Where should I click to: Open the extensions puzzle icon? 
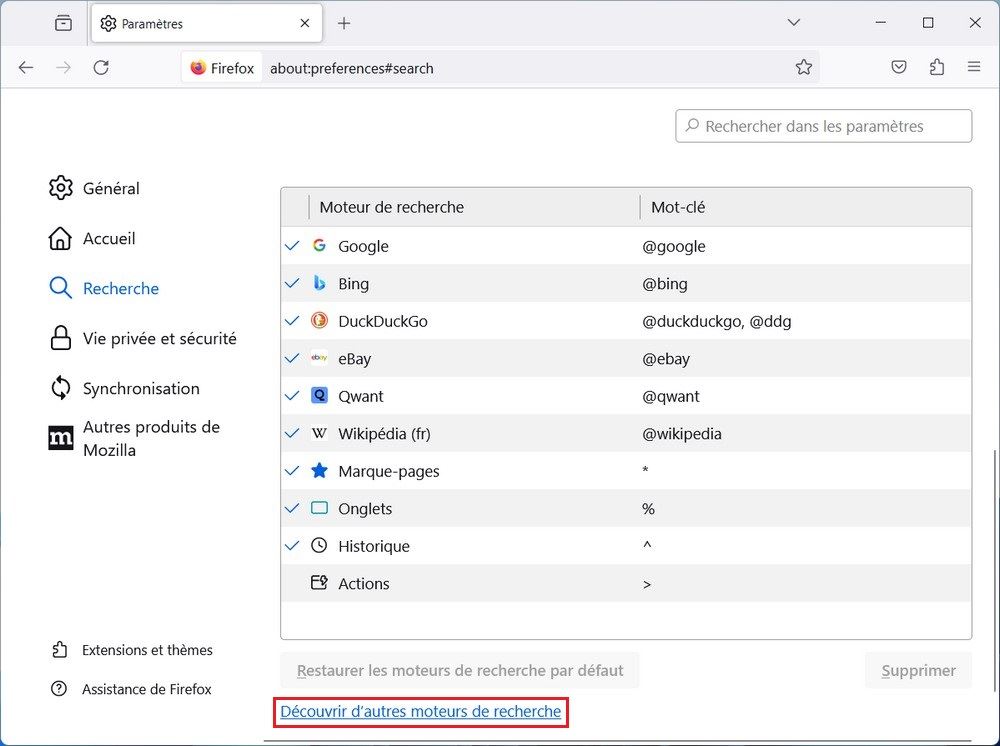tap(937, 67)
